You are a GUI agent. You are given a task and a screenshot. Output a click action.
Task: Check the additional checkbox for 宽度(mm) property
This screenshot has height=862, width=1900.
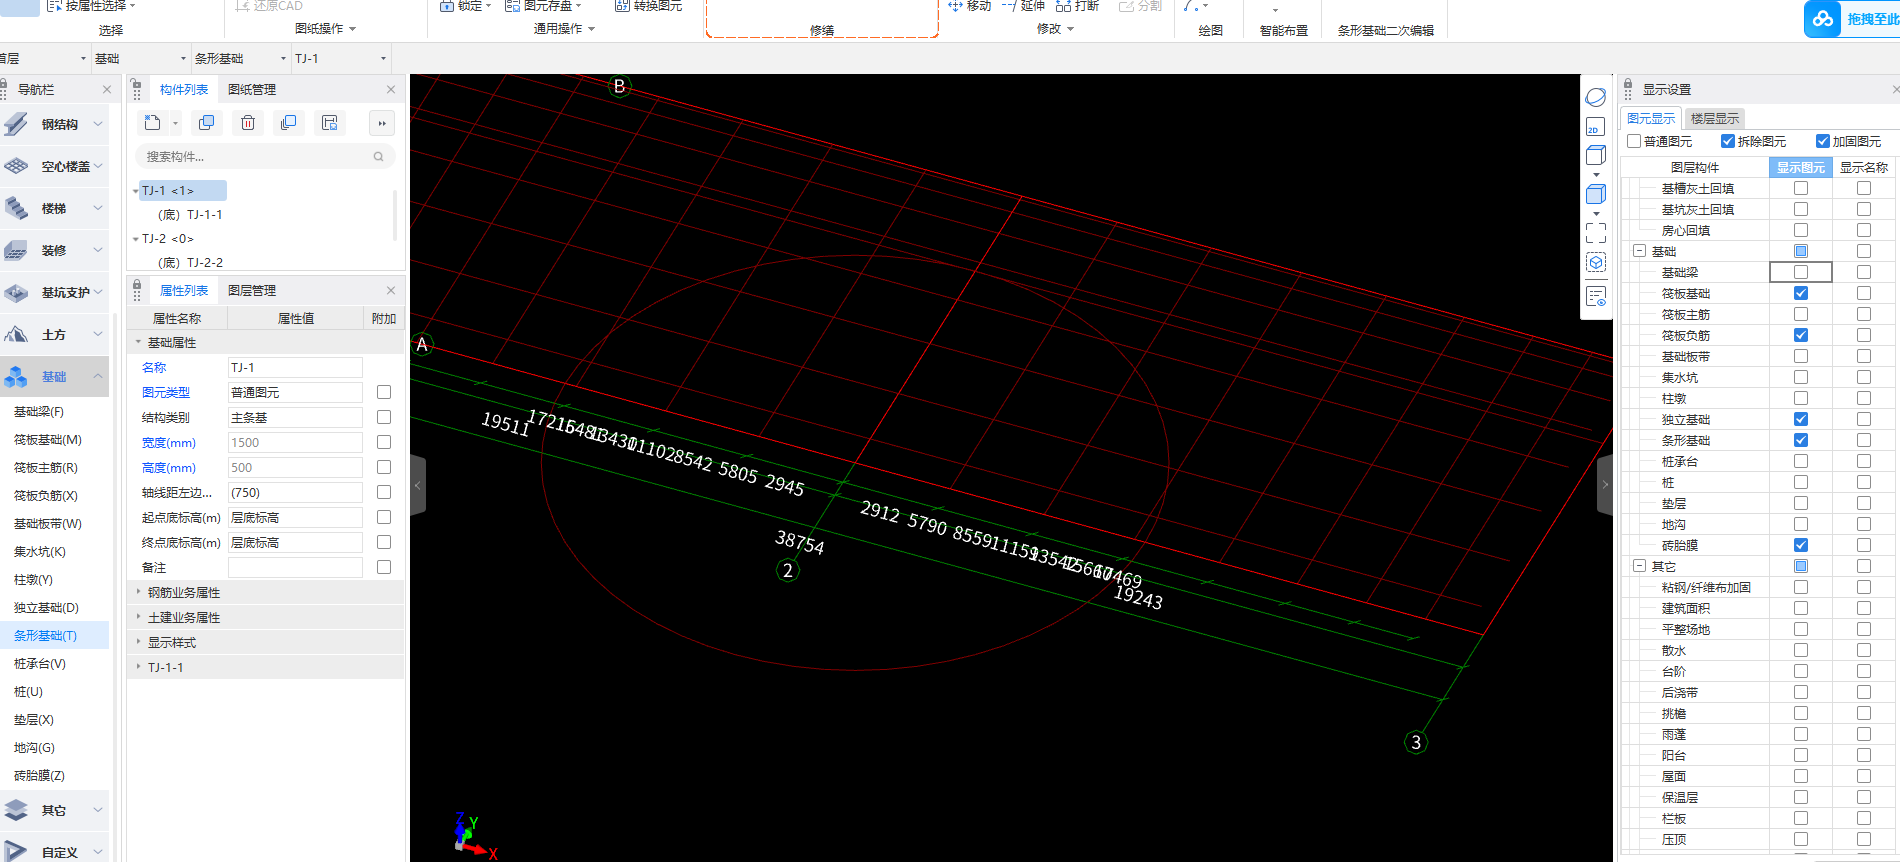[x=384, y=442]
